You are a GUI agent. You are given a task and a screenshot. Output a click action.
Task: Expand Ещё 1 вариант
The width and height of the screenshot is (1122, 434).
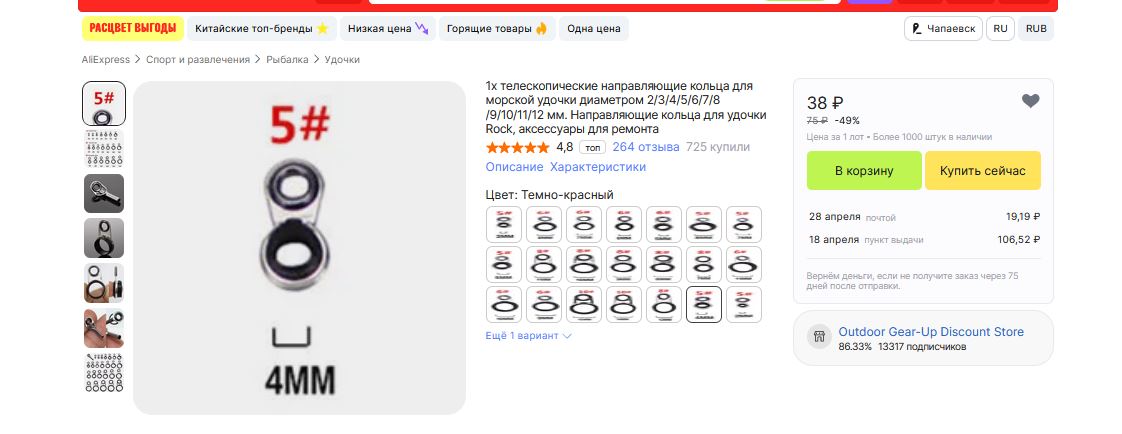pos(528,335)
